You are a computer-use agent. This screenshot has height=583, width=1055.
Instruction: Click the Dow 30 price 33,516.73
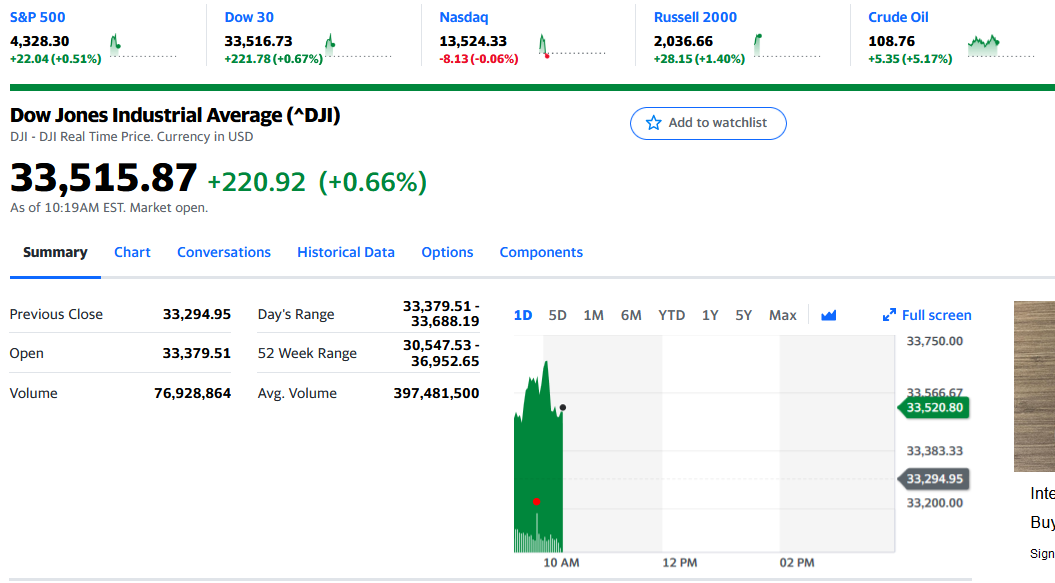tap(258, 41)
